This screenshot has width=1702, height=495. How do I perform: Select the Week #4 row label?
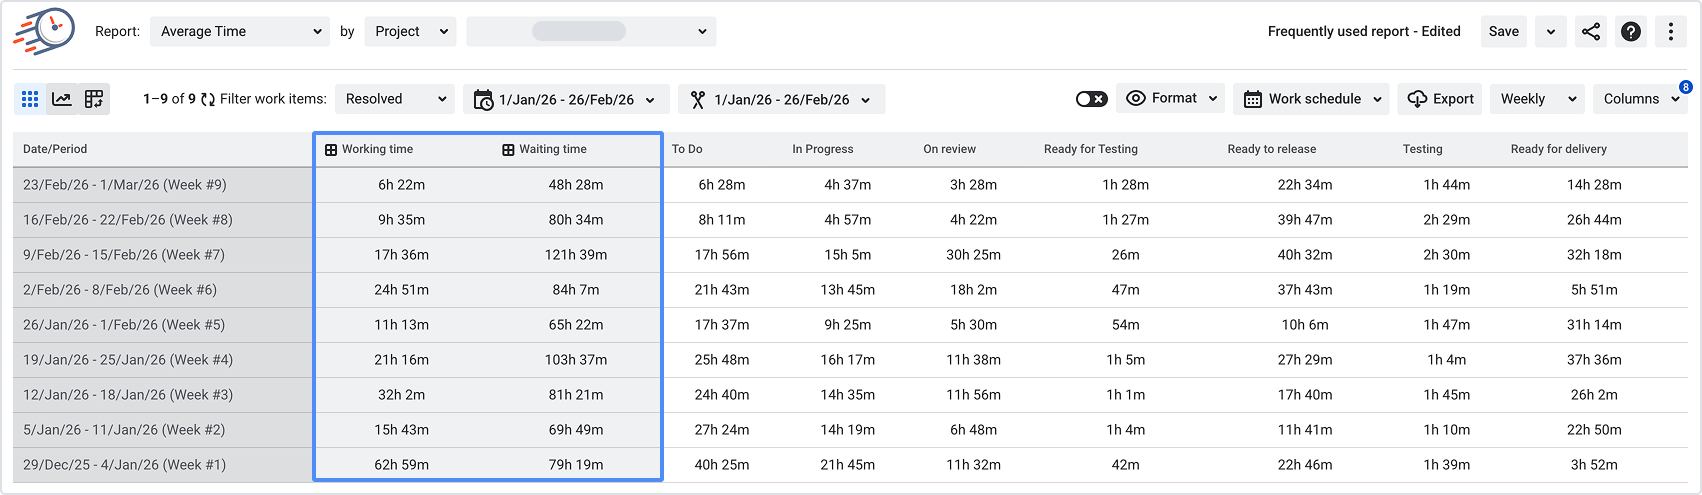pos(128,360)
